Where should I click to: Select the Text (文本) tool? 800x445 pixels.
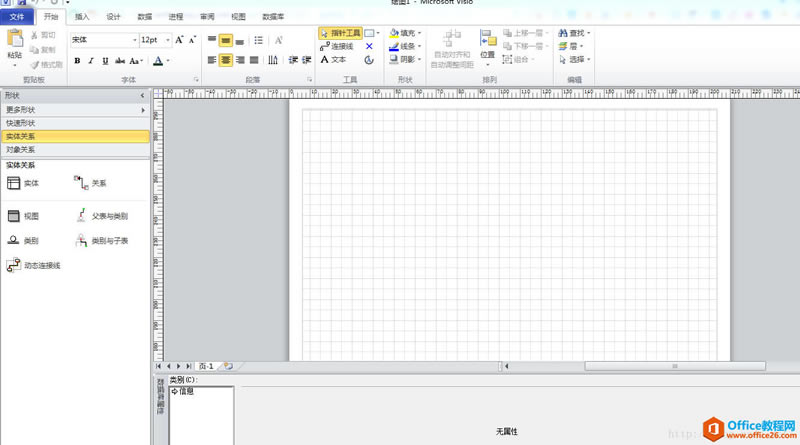click(x=333, y=60)
